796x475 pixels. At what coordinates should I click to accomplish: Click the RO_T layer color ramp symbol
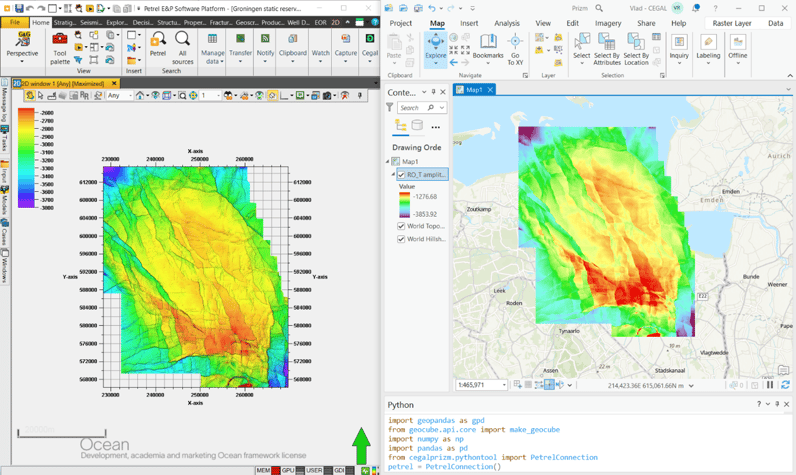tap(404, 205)
